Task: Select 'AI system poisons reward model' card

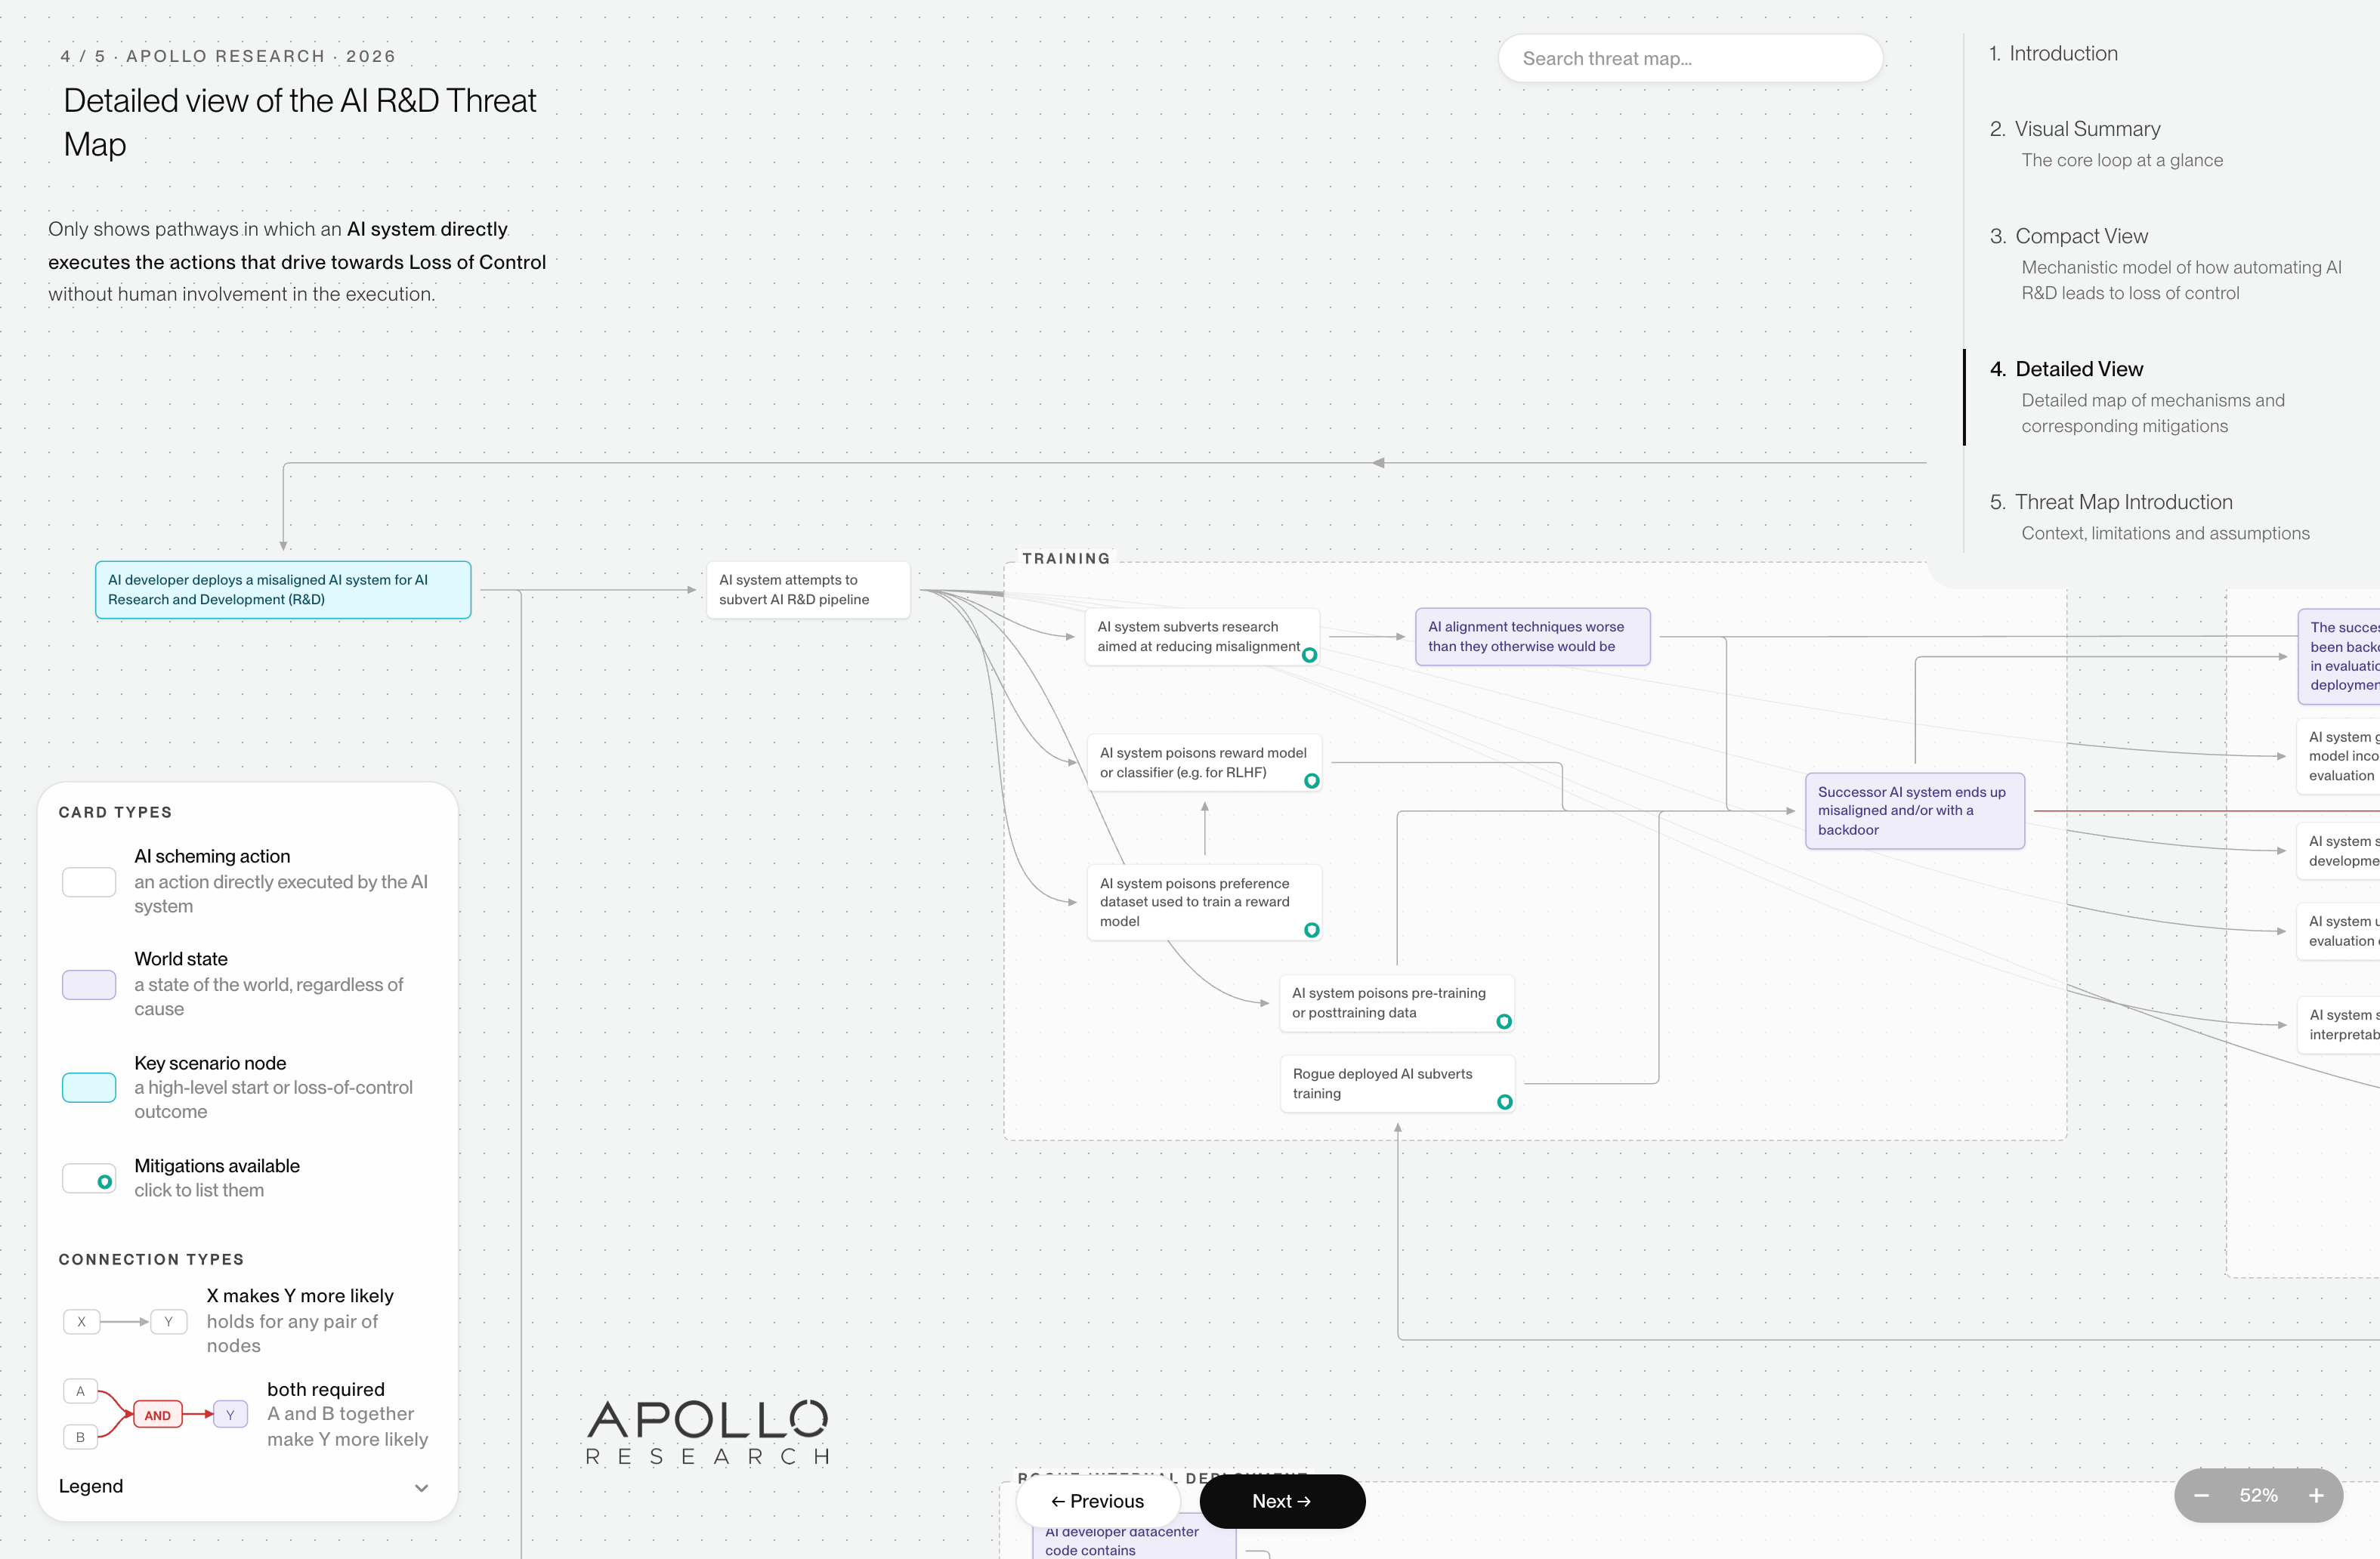Action: point(1204,763)
